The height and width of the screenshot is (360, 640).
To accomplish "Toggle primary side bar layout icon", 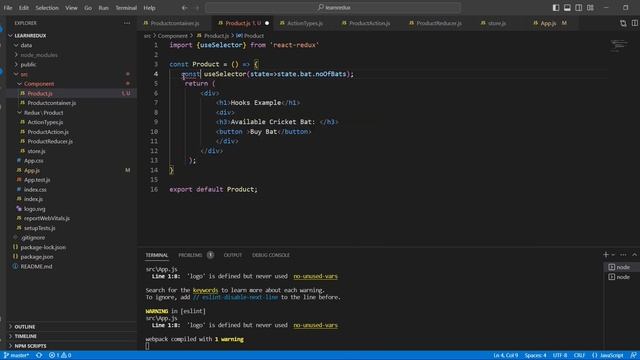I will point(556,7).
